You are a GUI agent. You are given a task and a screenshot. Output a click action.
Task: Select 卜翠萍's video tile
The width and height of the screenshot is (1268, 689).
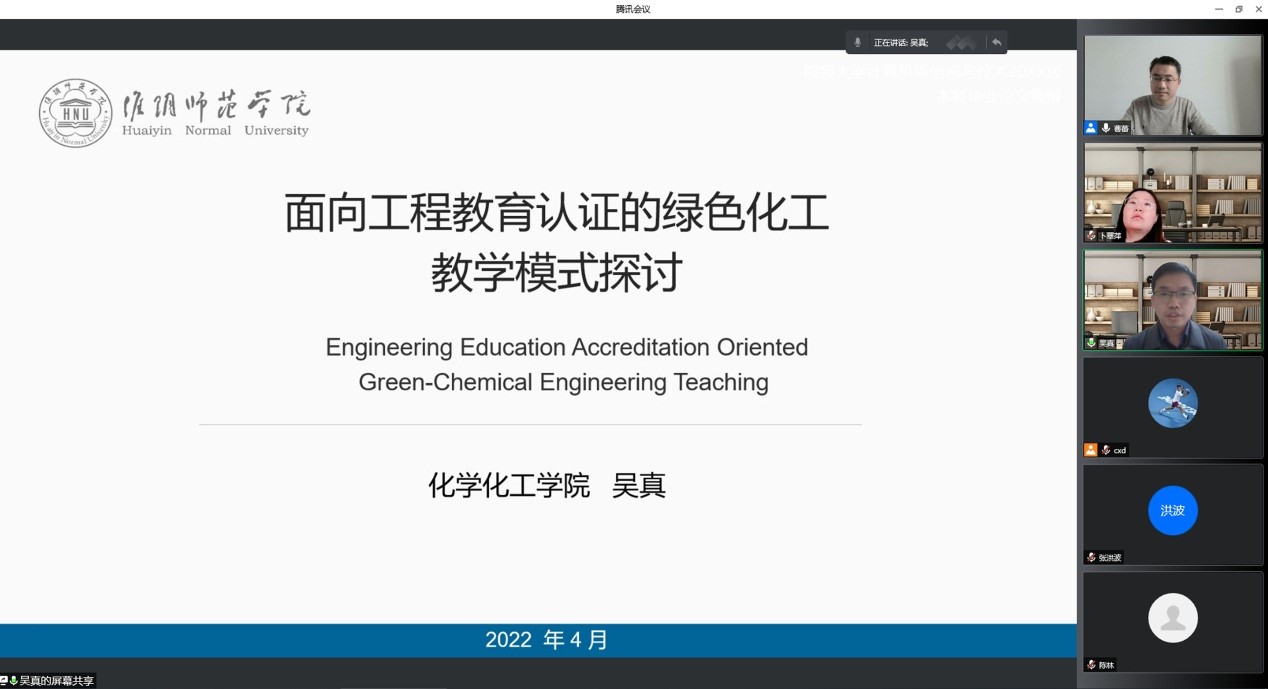(x=1173, y=192)
